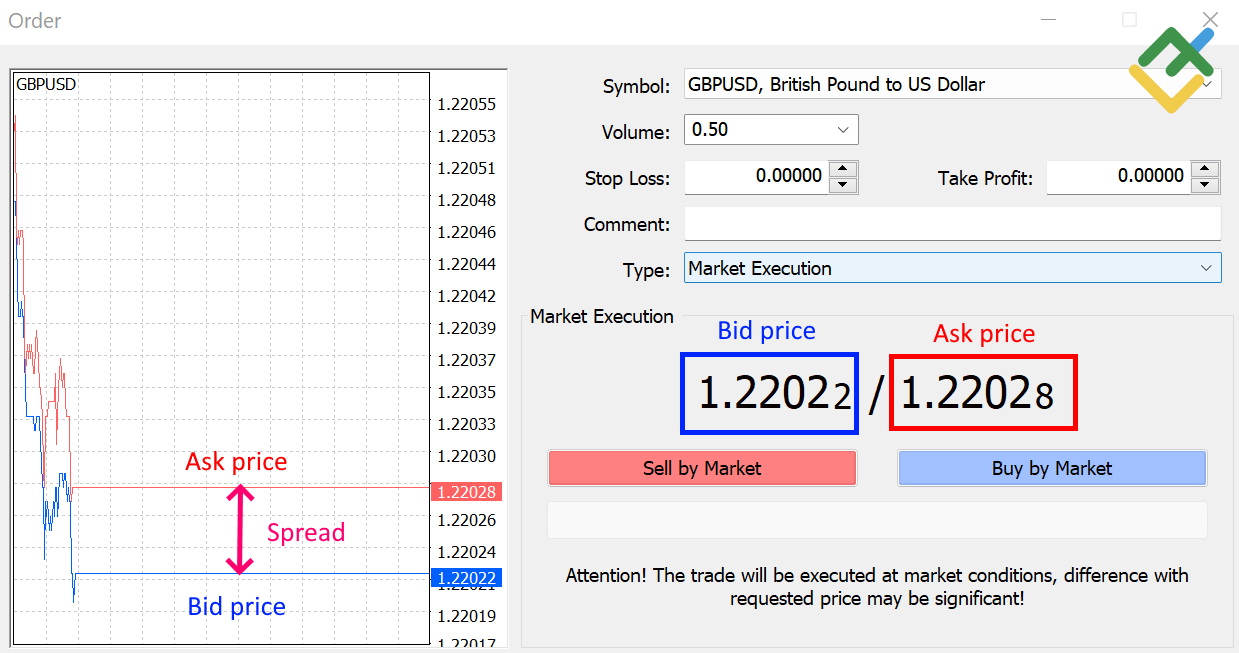
Task: Click the GBPUSD label in the tick chart
Action: (x=46, y=85)
